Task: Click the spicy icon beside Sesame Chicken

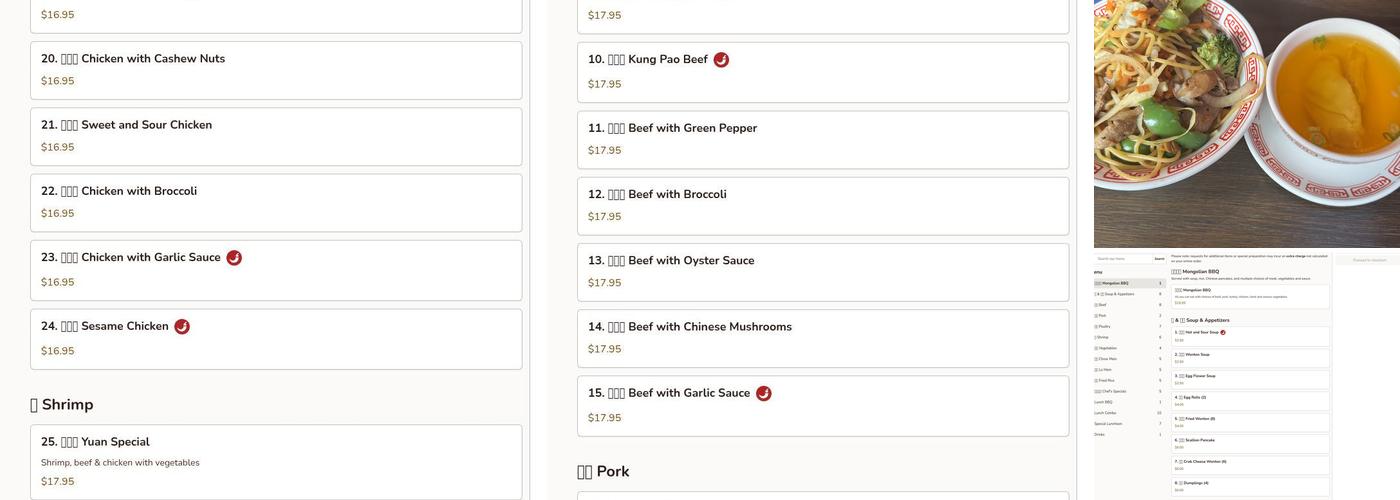Action: pyautogui.click(x=182, y=327)
